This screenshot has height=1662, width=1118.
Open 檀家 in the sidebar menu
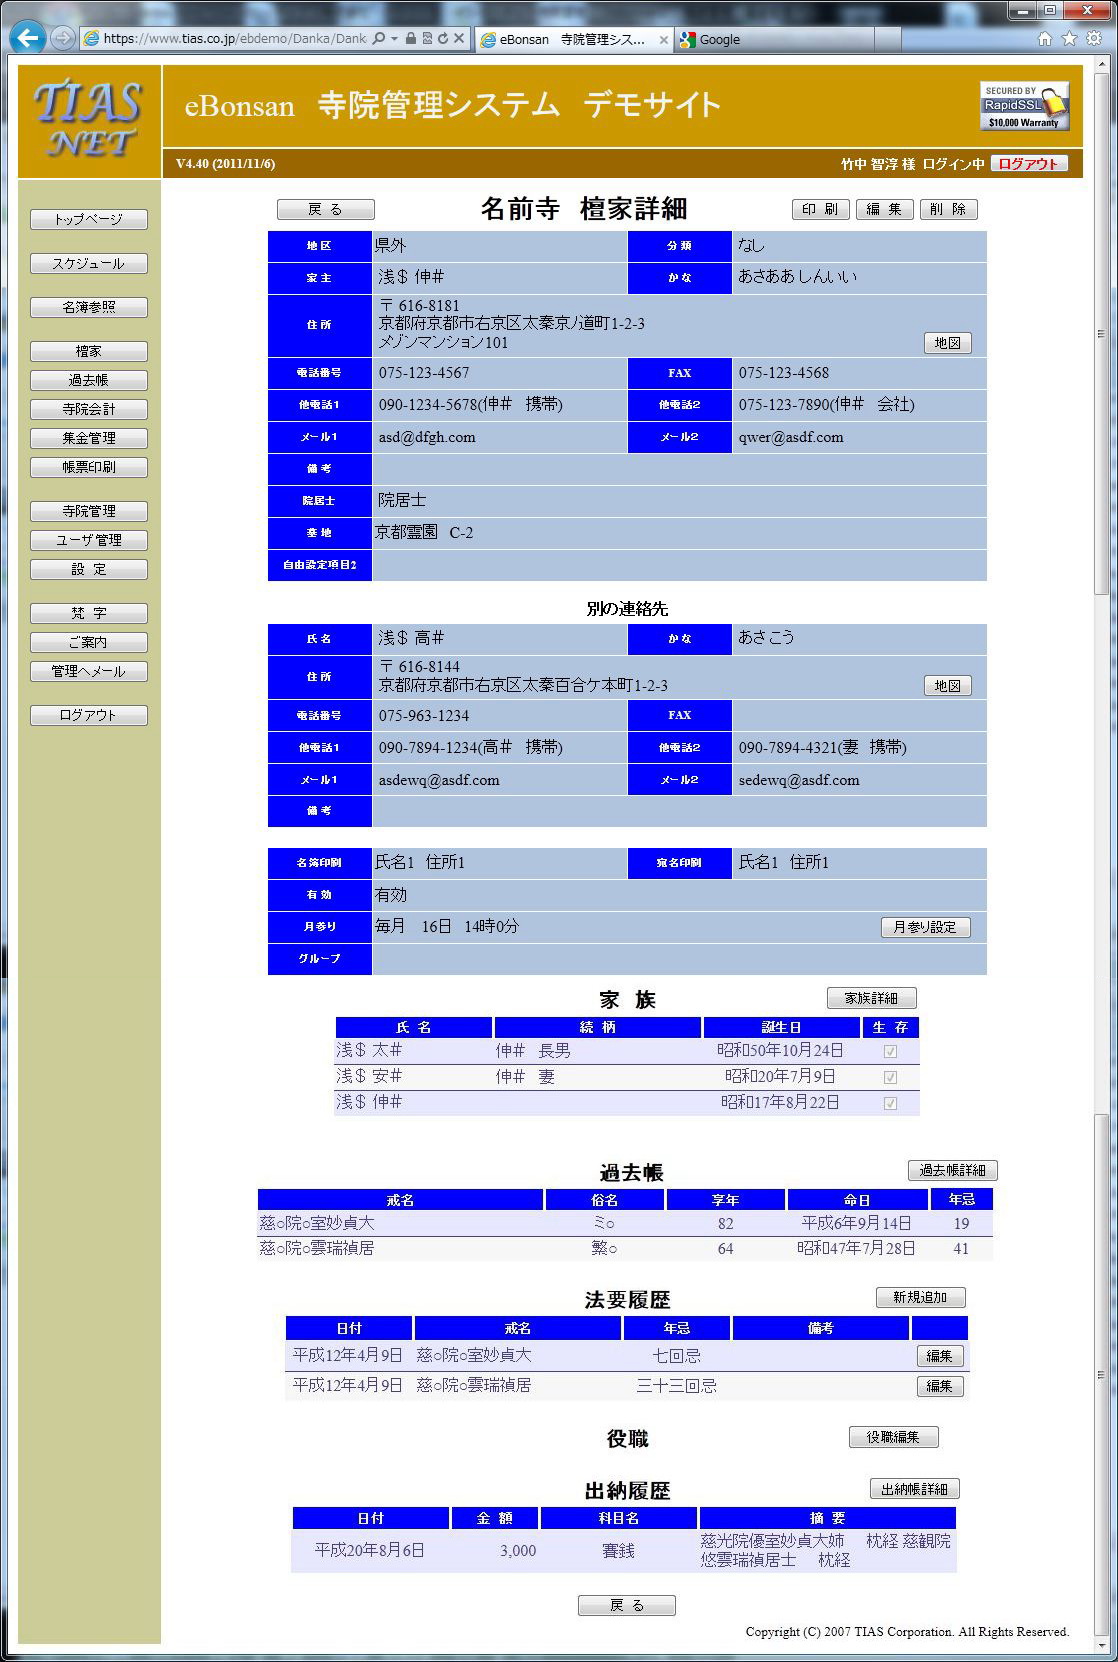89,352
